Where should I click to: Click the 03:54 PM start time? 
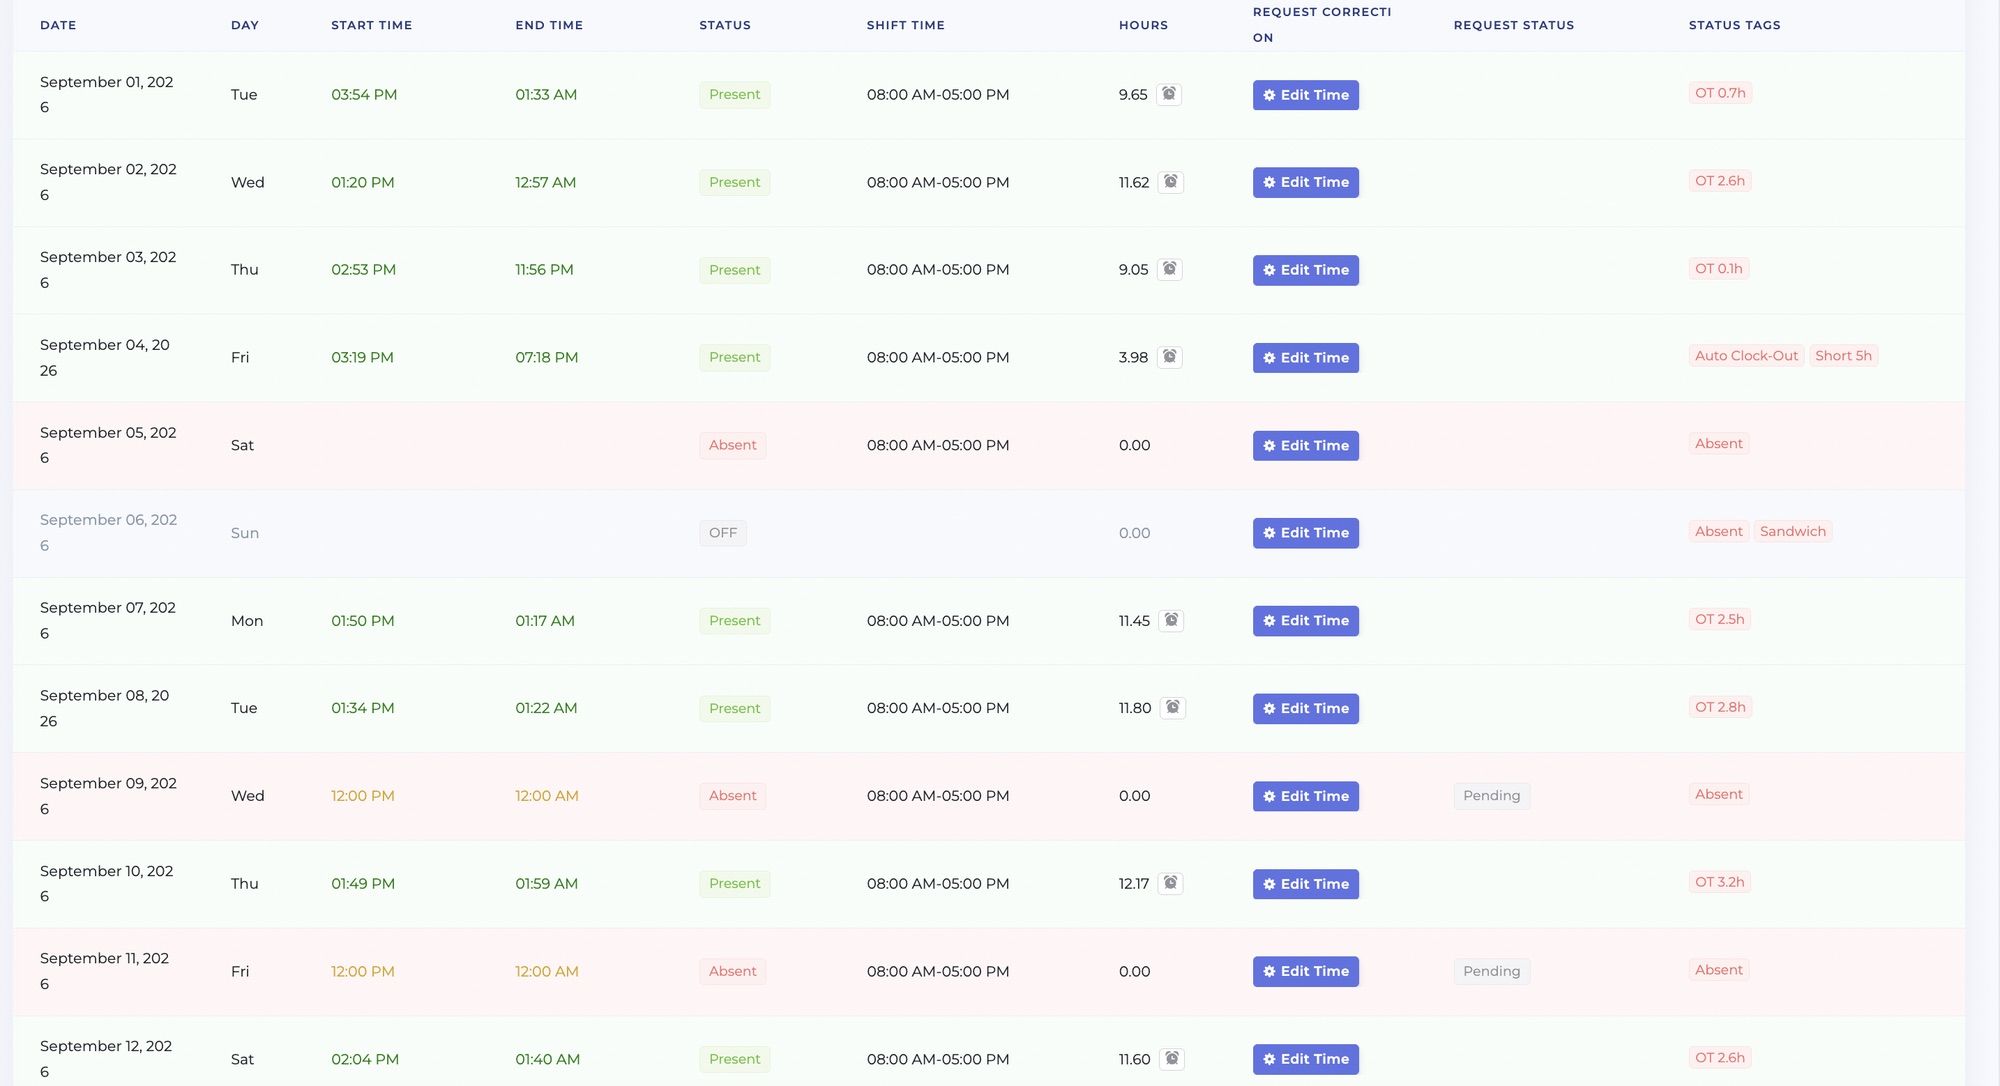pos(364,95)
